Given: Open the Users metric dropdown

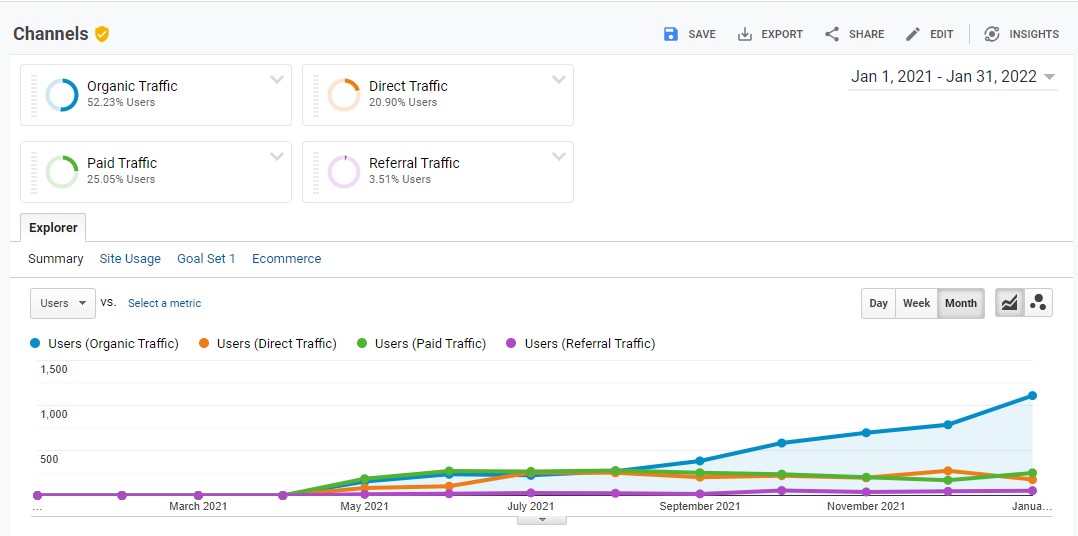Looking at the screenshot, I should (x=63, y=303).
